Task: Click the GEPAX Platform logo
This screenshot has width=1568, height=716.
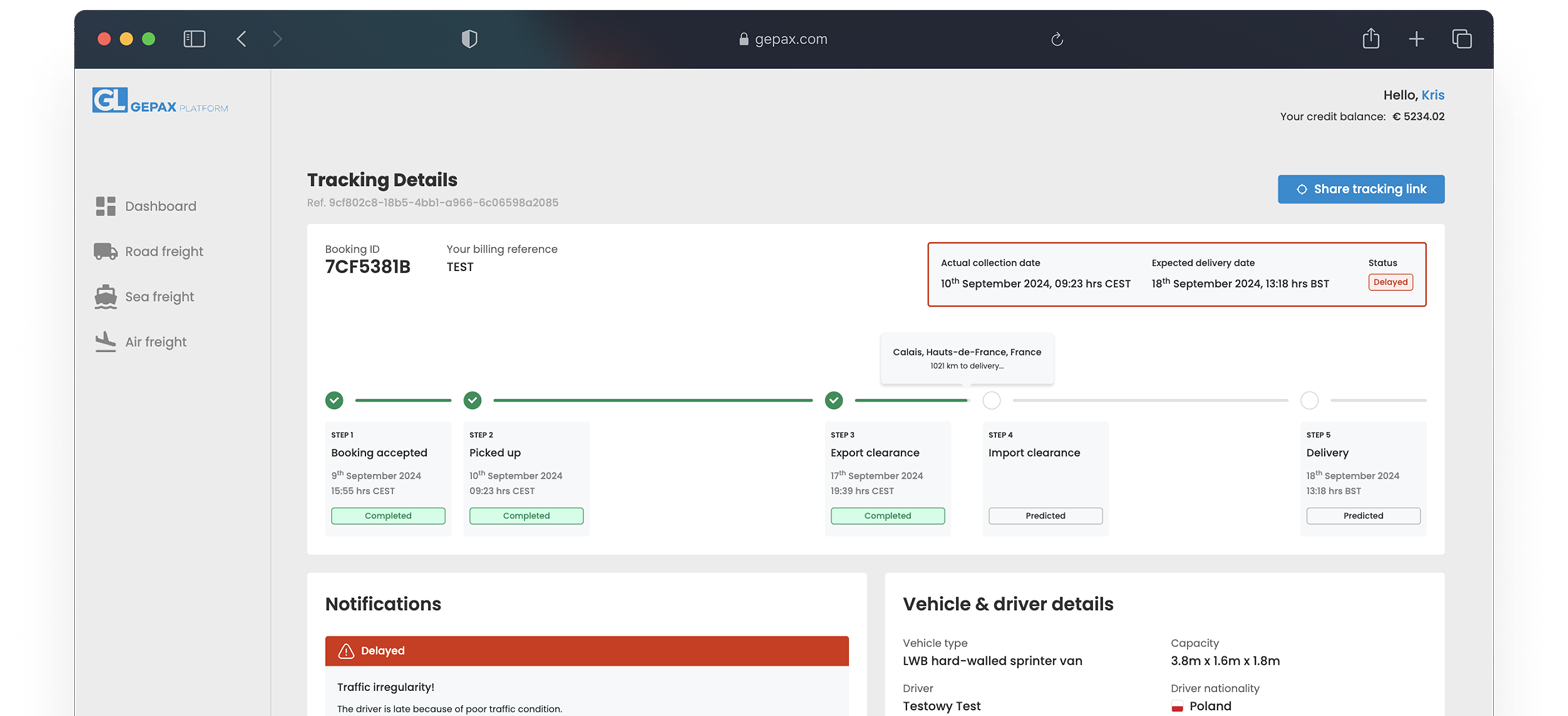Action: coord(160,100)
